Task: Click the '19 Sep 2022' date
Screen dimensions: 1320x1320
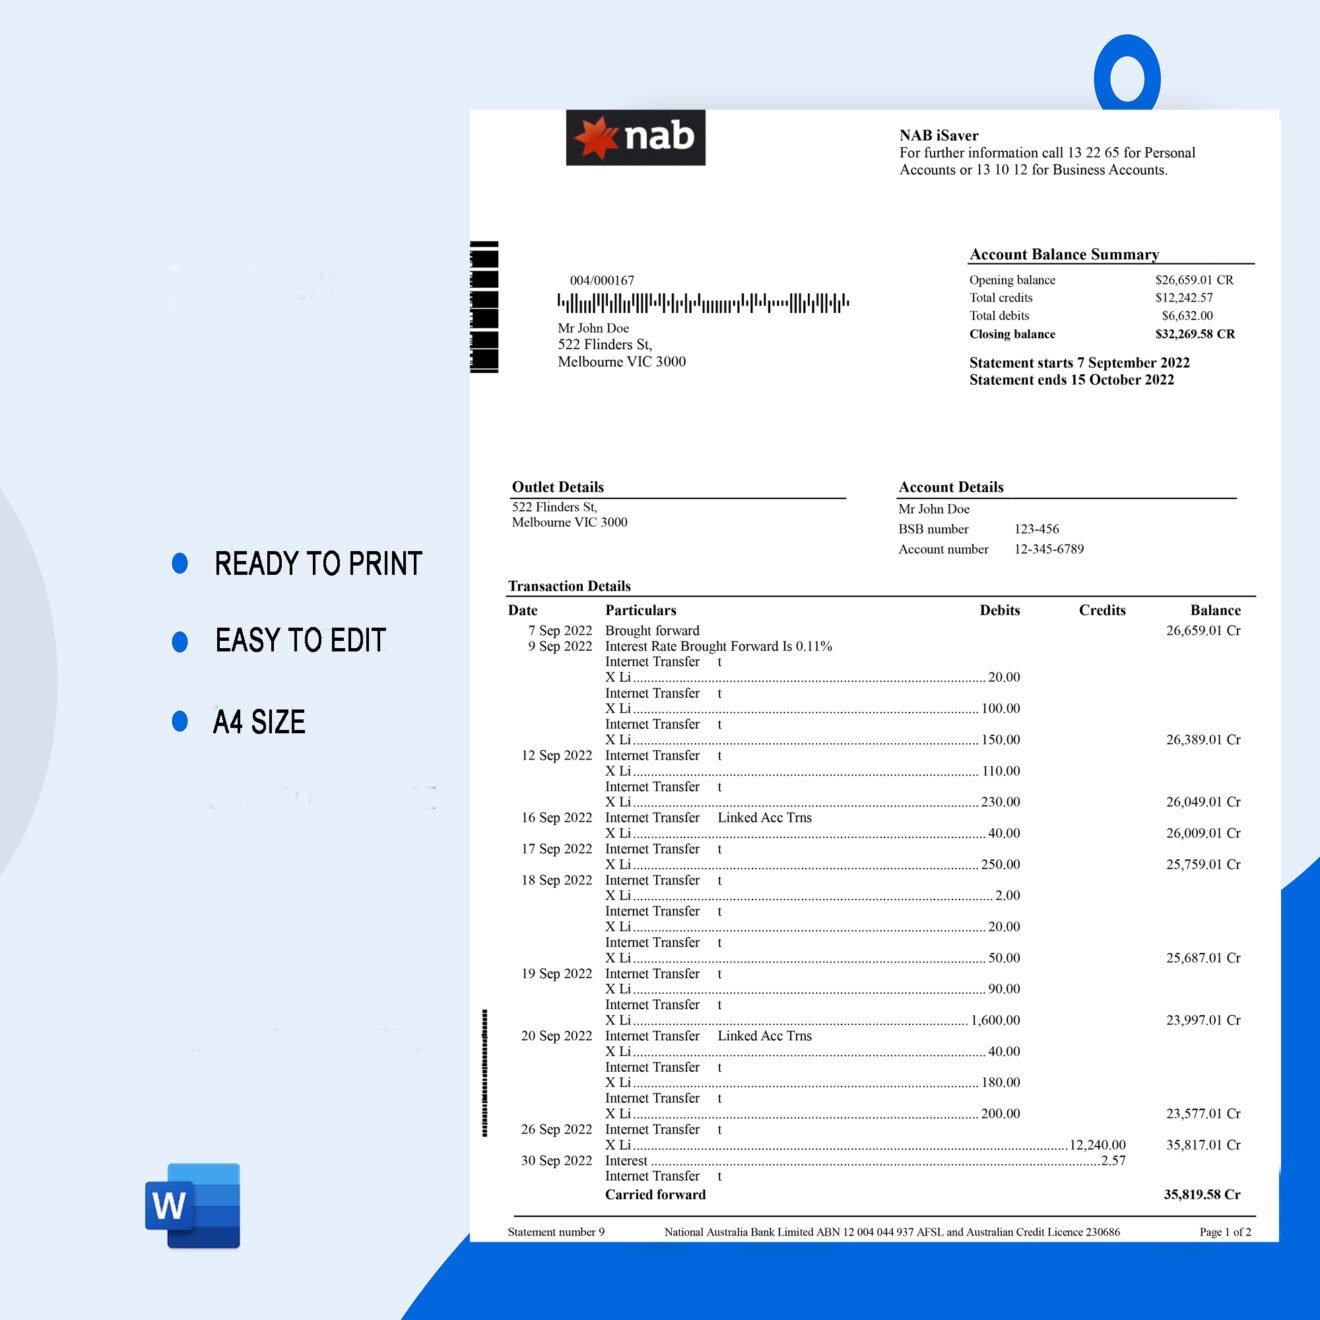Action: coord(557,974)
